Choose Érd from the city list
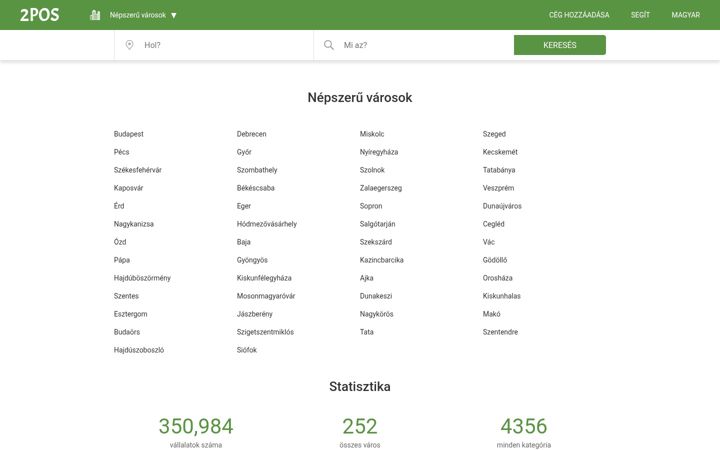This screenshot has width=720, height=450. [119, 206]
